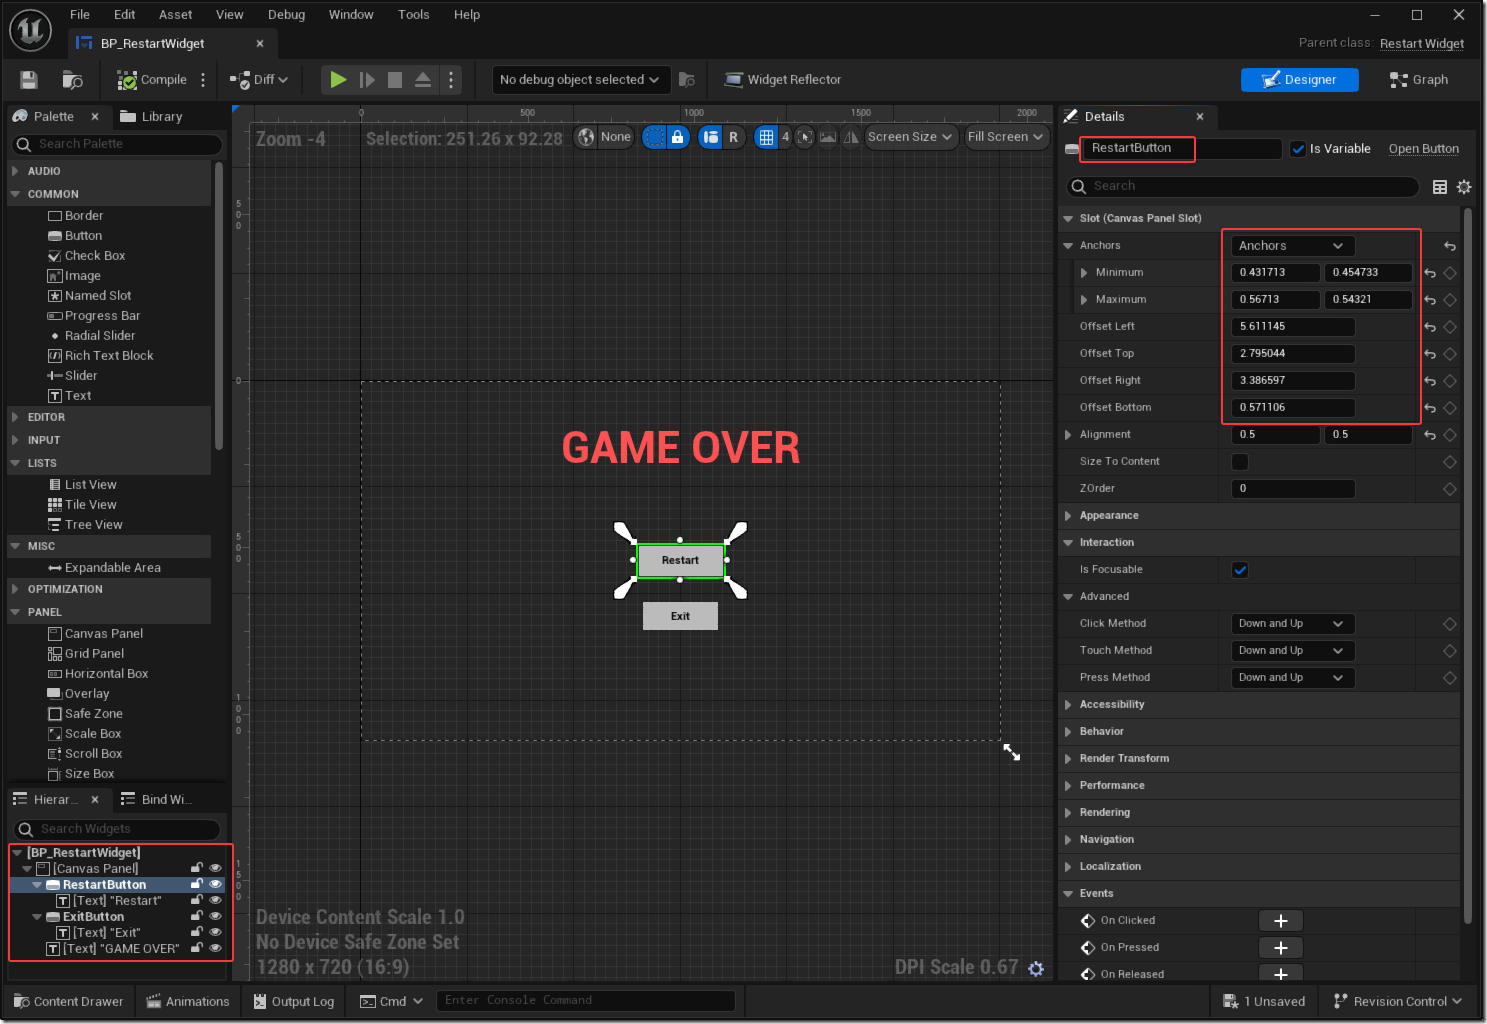
Task: Open the Asset menu
Action: click(x=176, y=15)
